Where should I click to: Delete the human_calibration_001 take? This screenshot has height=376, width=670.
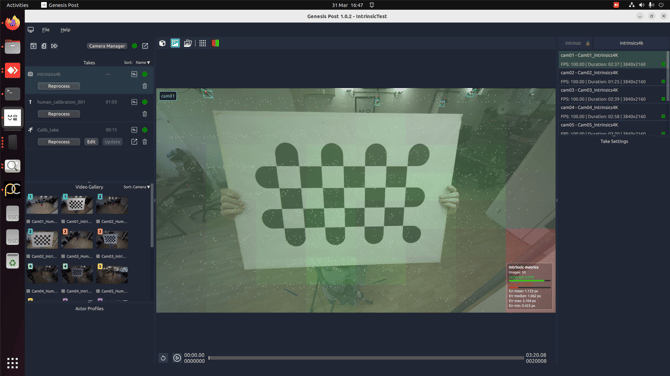click(145, 114)
